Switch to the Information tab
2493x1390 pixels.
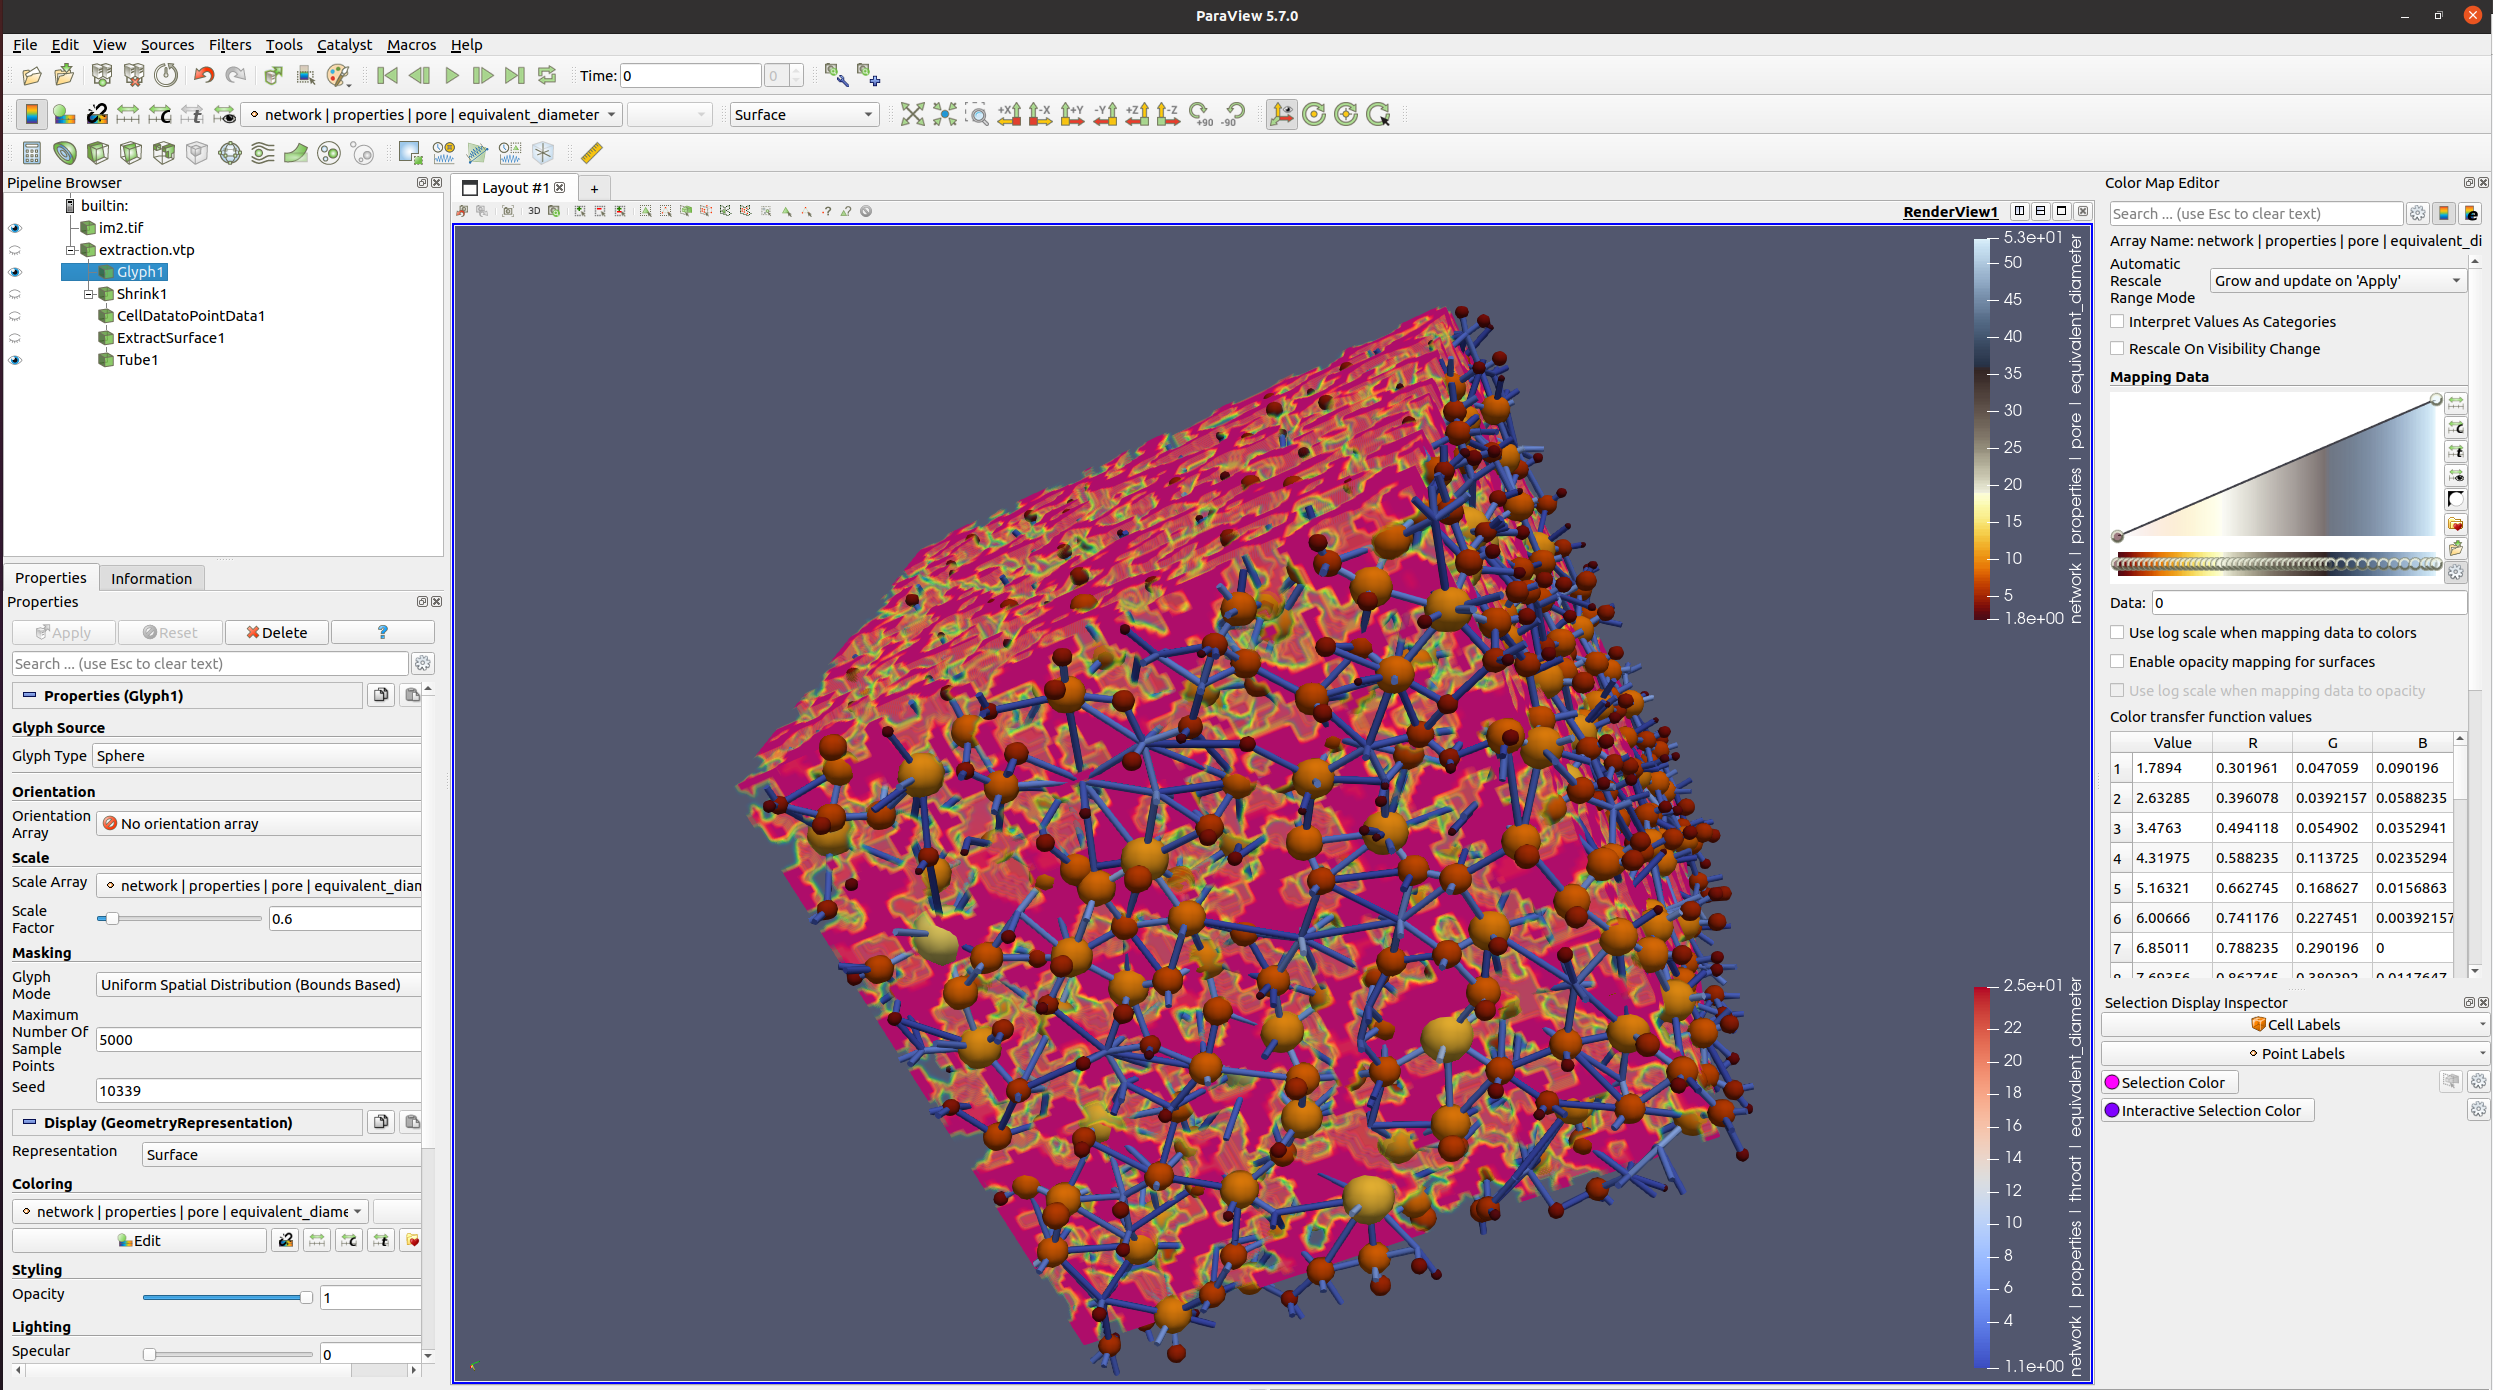click(151, 578)
